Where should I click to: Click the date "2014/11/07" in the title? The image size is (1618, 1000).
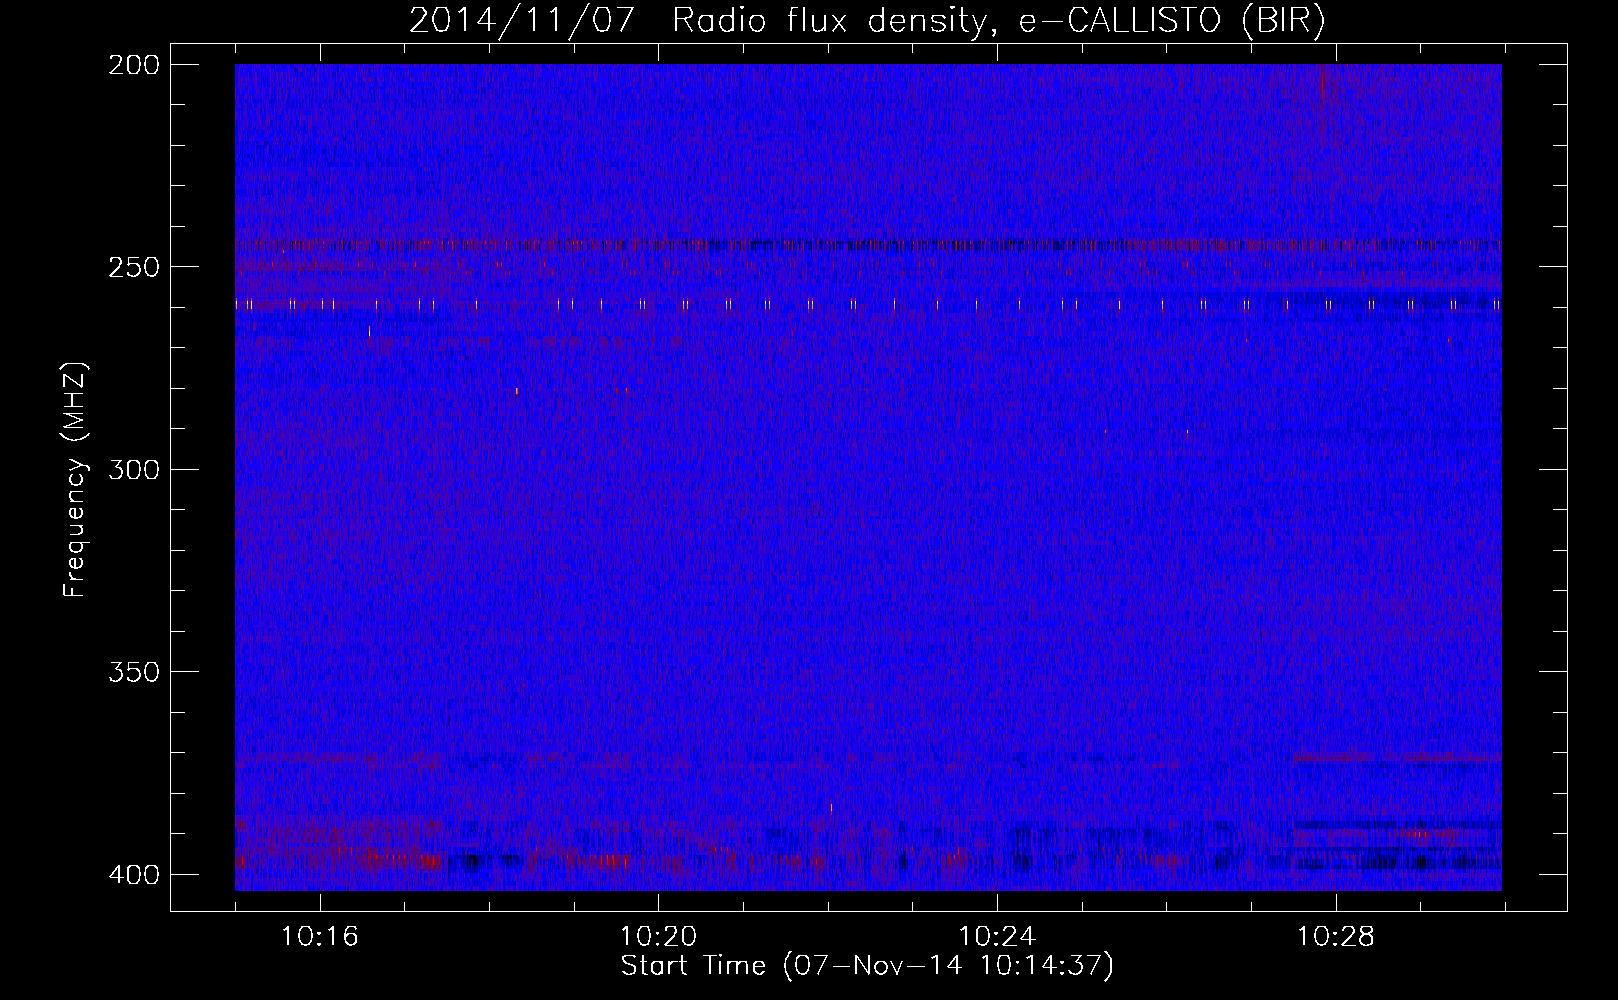(521, 21)
